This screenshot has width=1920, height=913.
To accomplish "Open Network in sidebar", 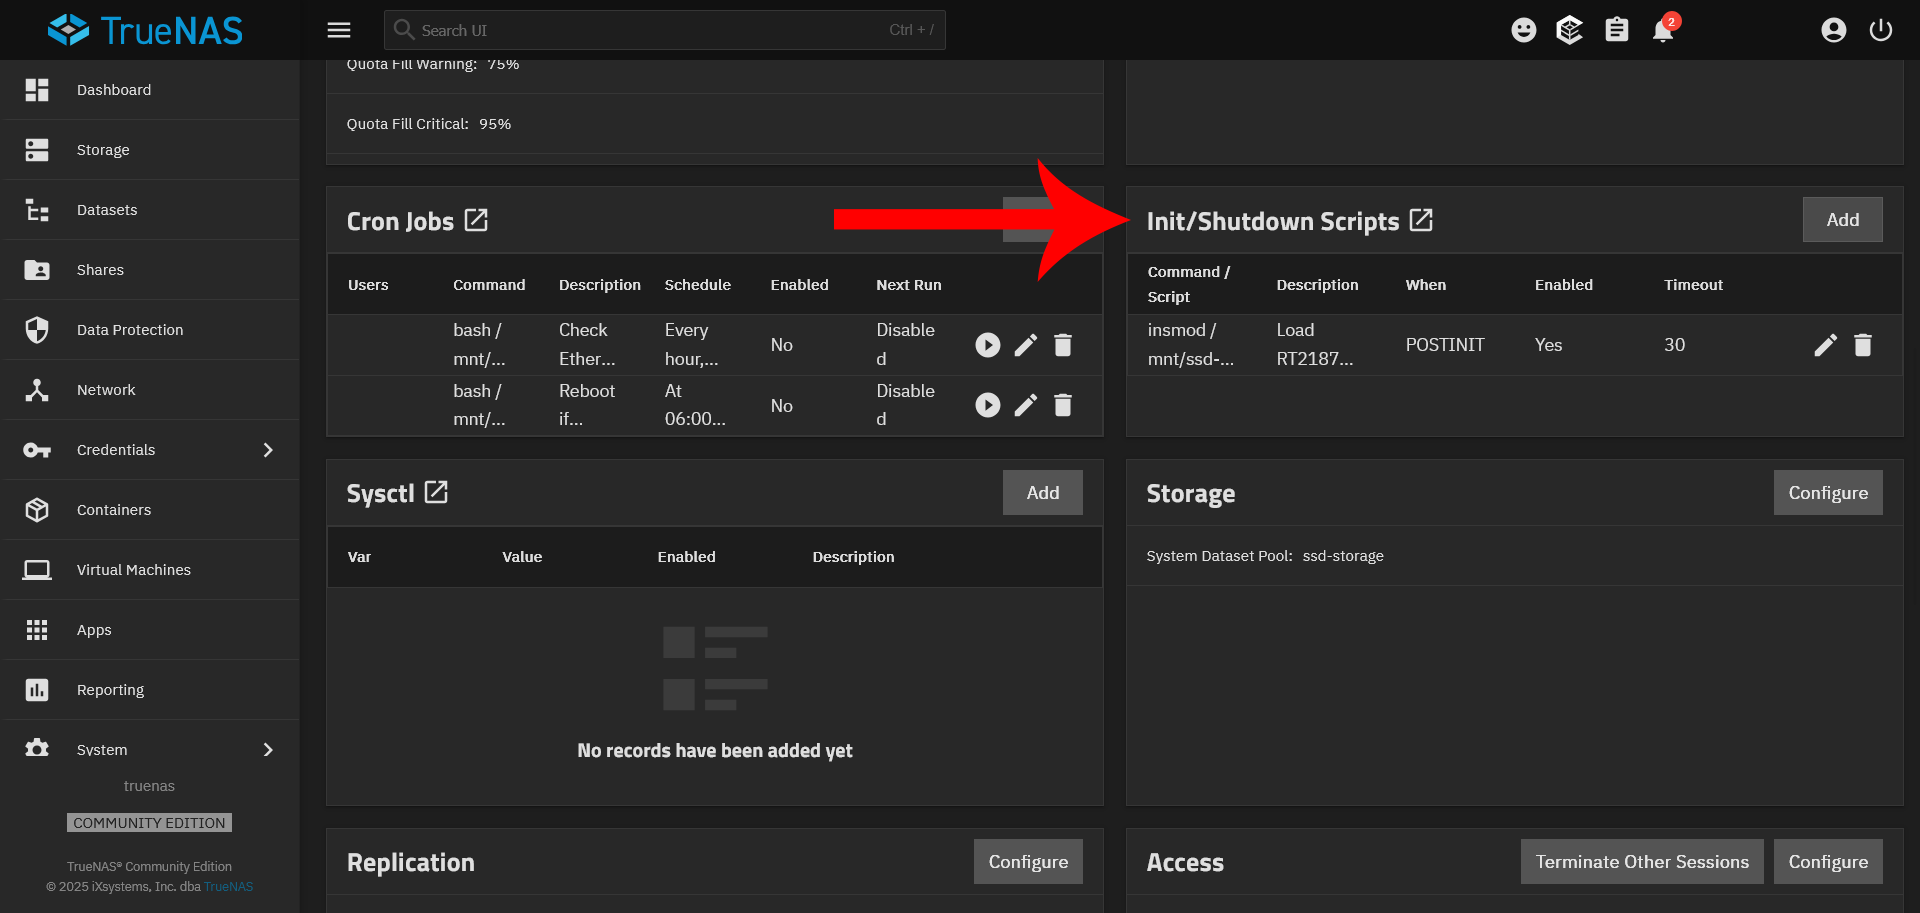I will [152, 390].
